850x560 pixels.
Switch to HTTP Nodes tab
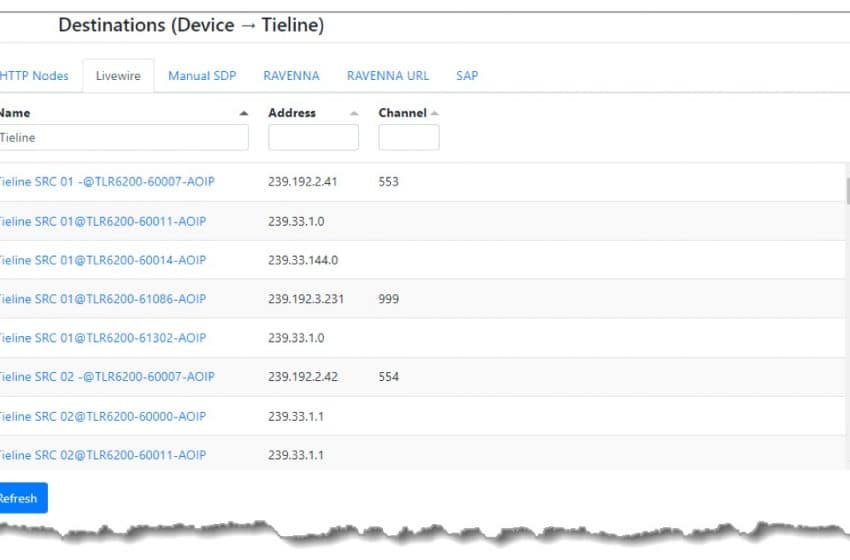coord(35,76)
